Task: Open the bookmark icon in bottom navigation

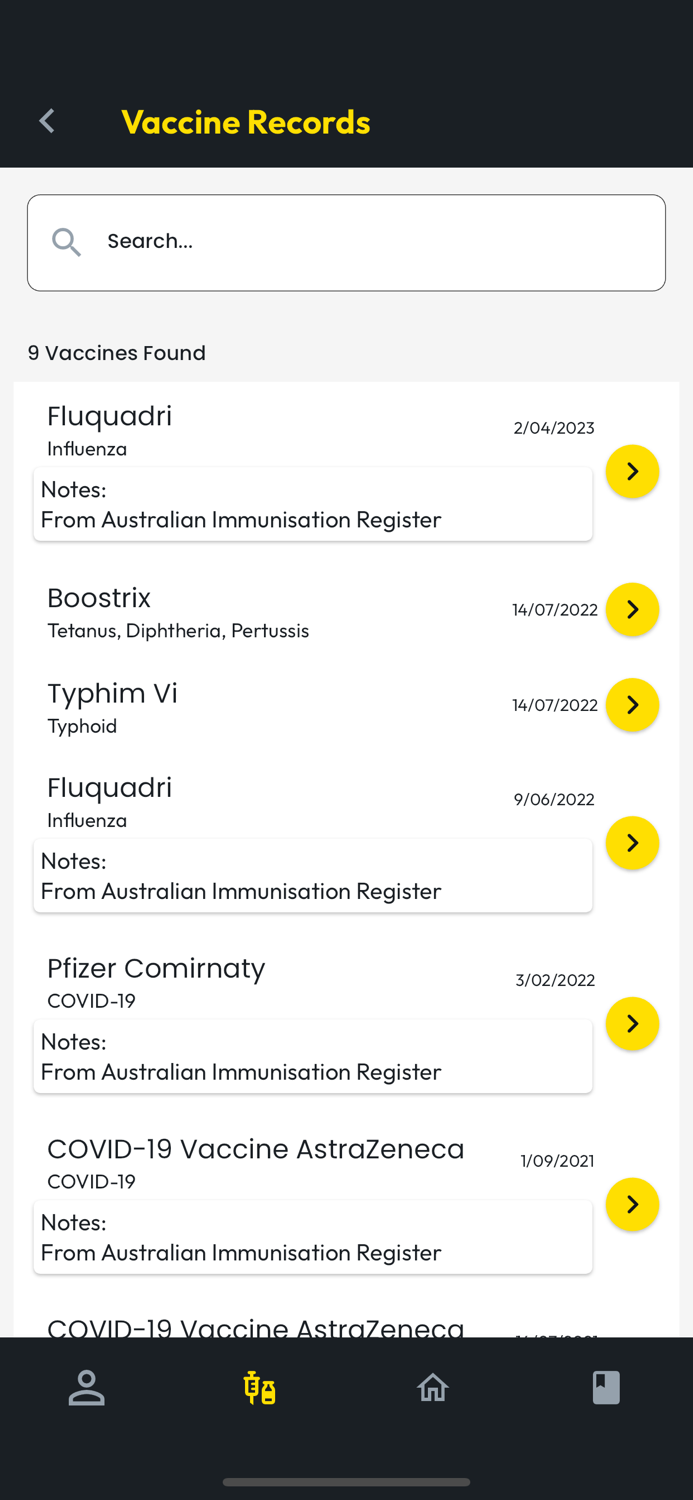Action: (x=606, y=1388)
